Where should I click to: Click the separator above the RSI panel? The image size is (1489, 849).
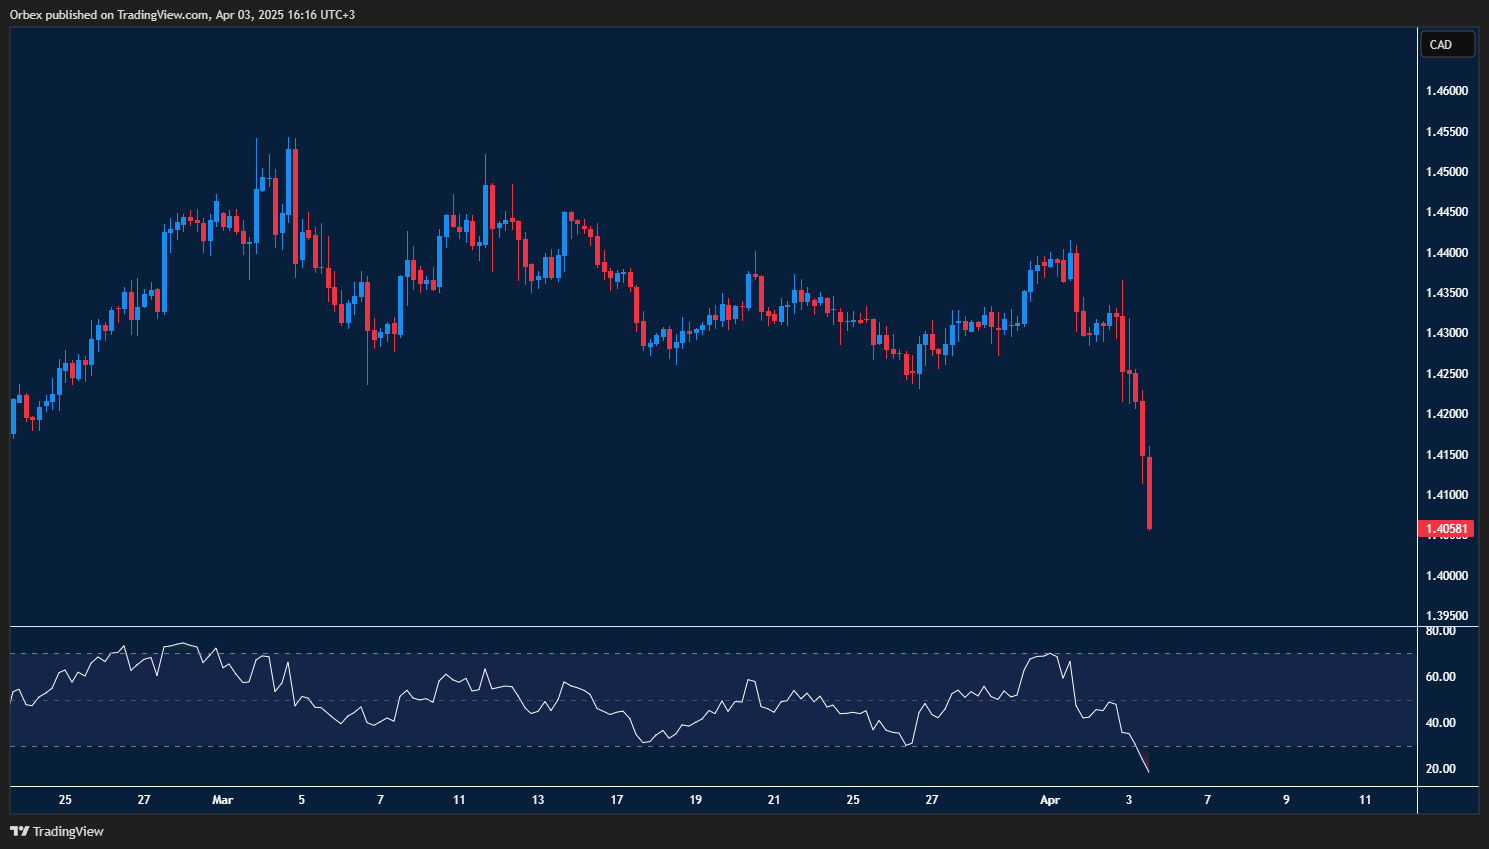click(700, 628)
